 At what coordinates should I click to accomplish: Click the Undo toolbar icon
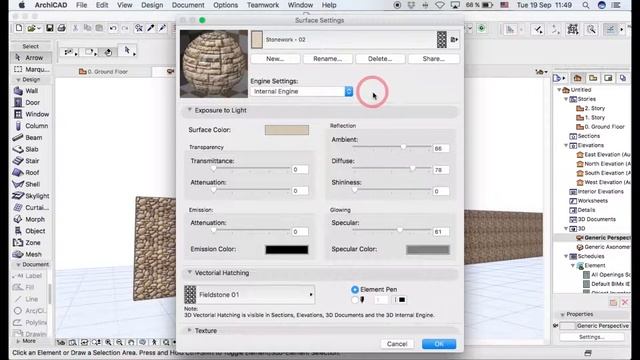point(113,28)
